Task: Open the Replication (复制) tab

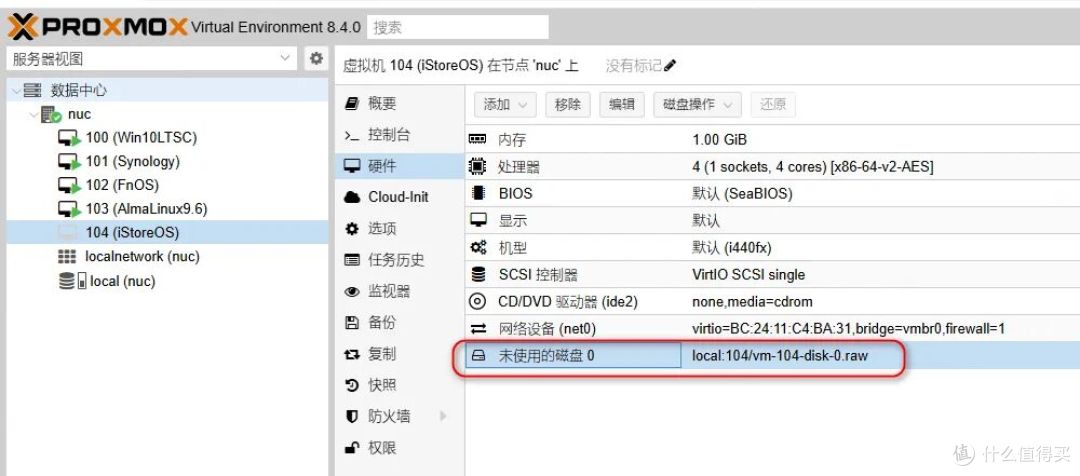Action: coord(399,354)
